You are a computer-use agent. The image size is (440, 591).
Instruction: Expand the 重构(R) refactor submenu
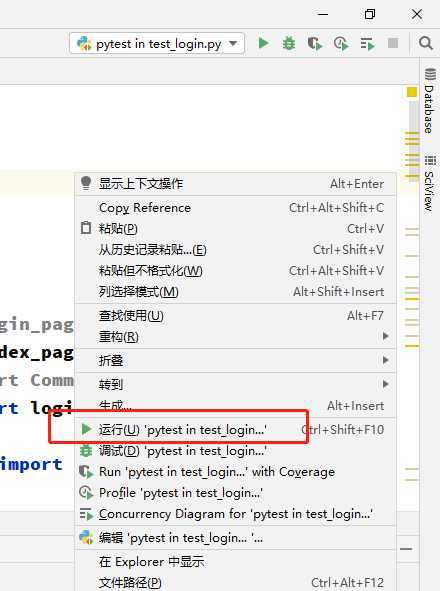click(235, 336)
